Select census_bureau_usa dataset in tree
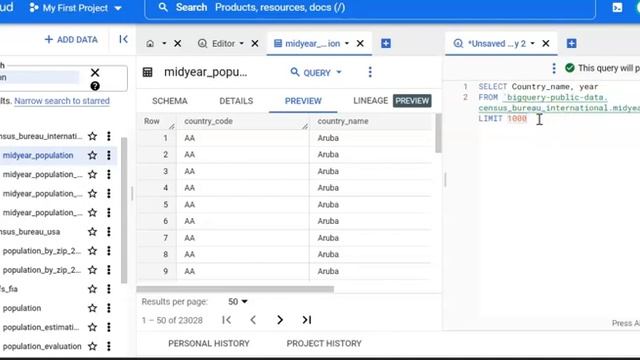This screenshot has width=640, height=360. point(30,232)
